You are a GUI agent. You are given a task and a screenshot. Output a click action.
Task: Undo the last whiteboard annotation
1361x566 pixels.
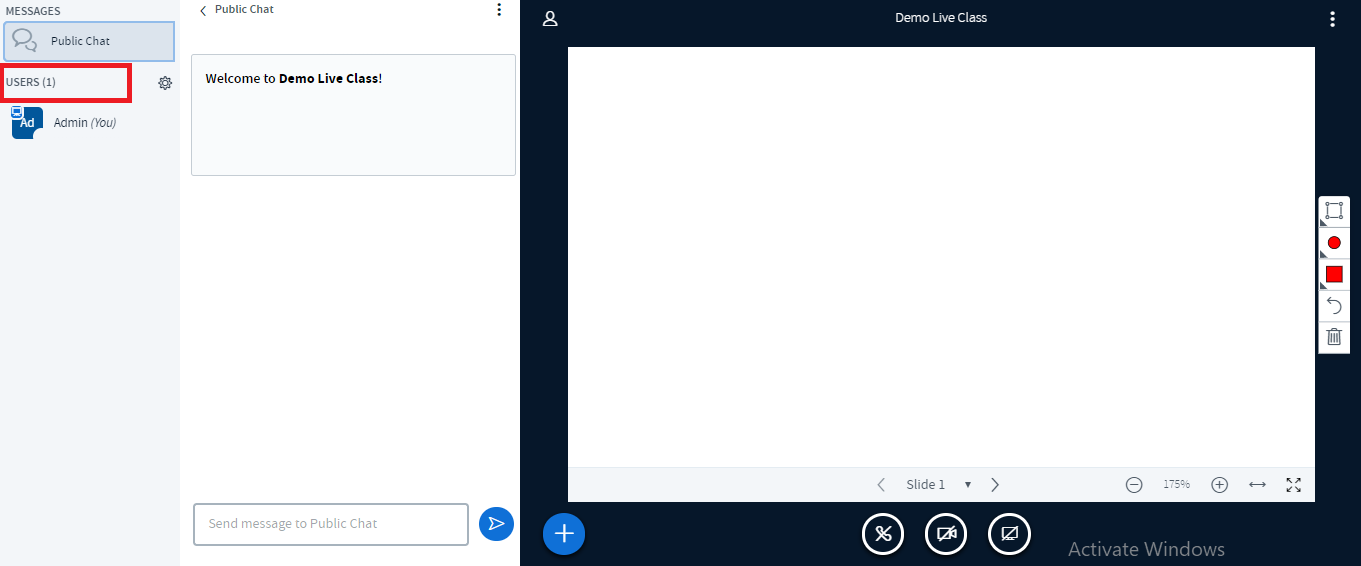click(1334, 305)
